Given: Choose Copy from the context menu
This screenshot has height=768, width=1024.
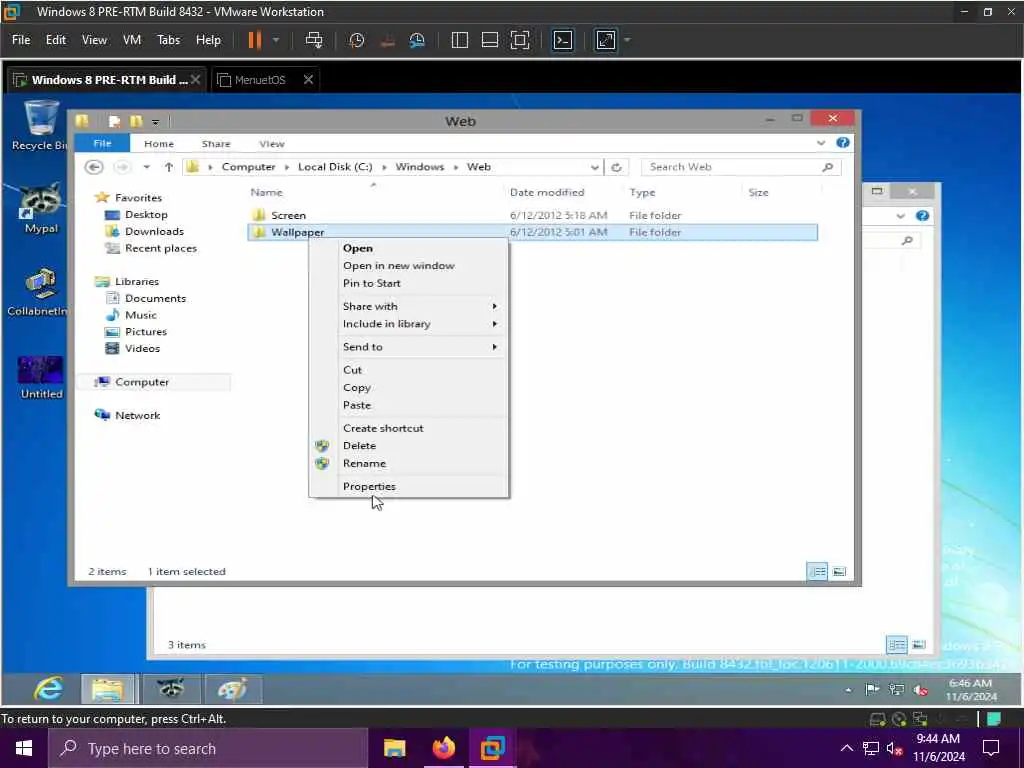Looking at the screenshot, I should pyautogui.click(x=357, y=388).
